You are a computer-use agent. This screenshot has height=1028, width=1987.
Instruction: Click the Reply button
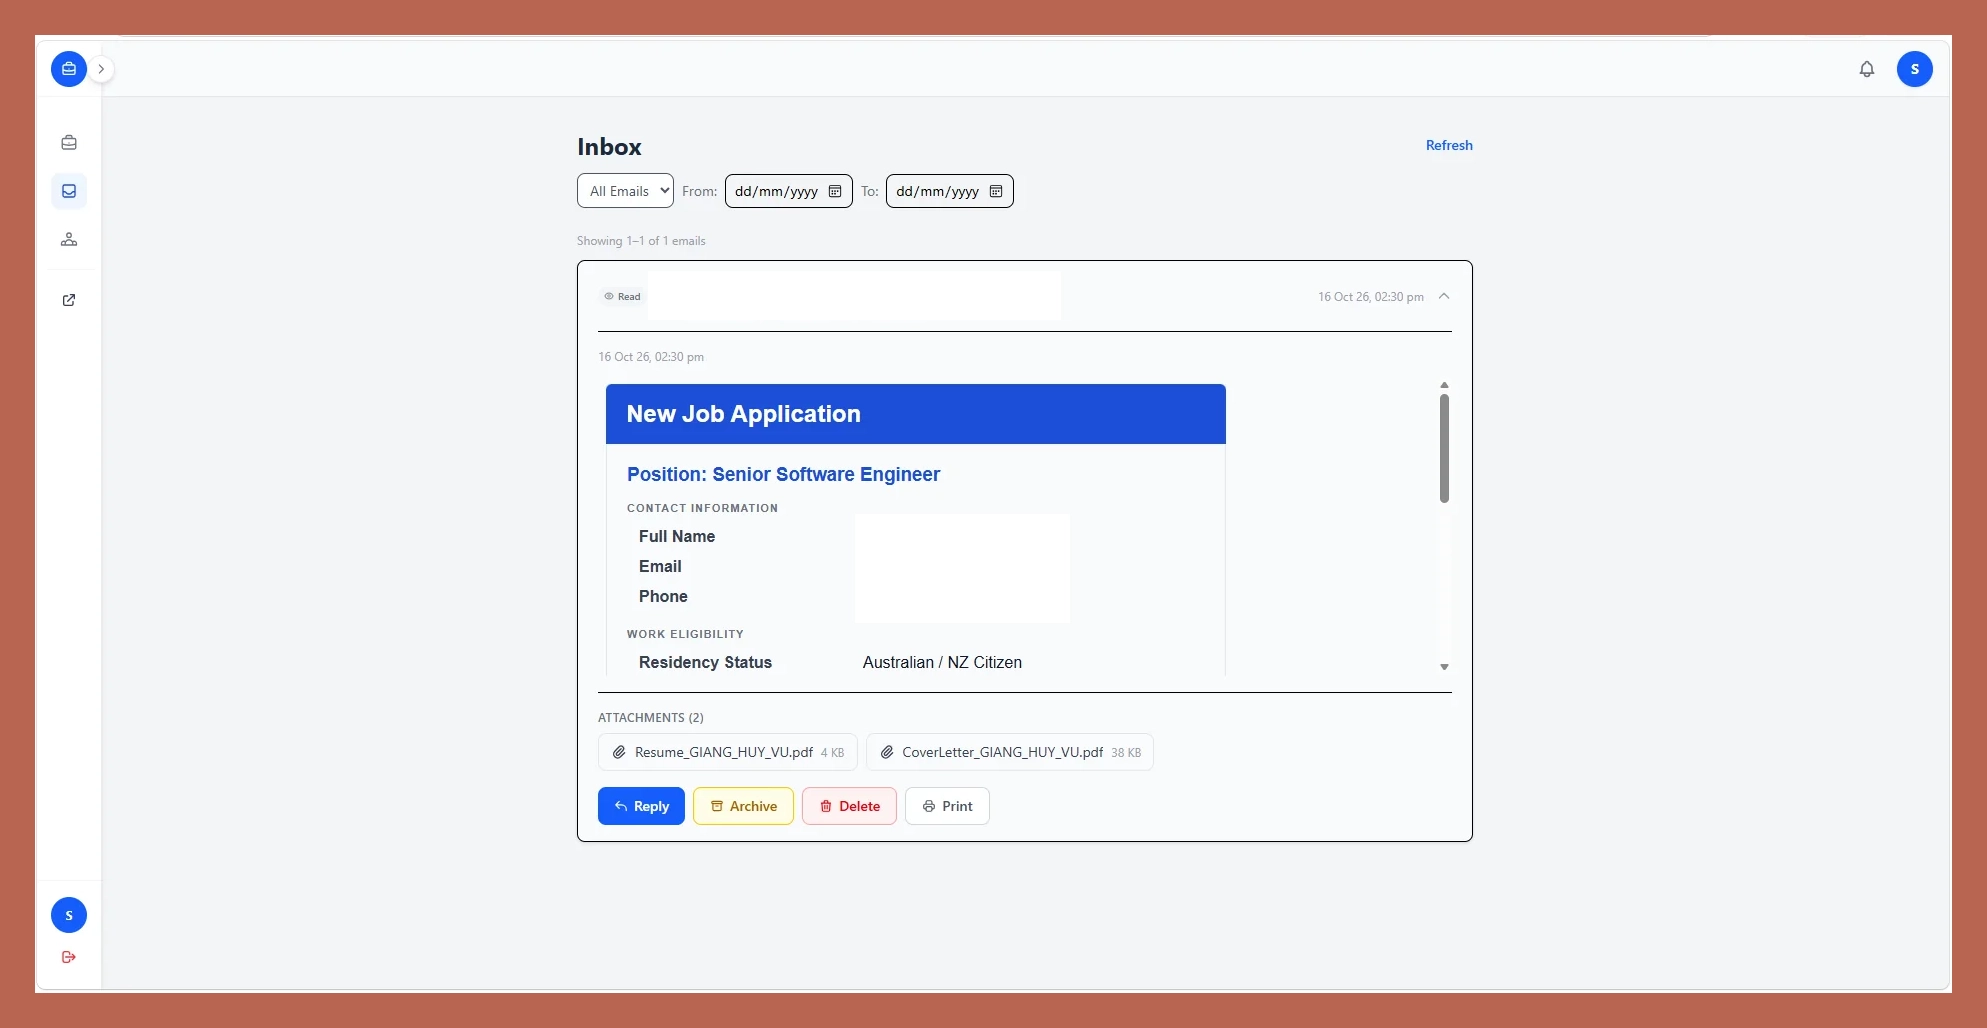tap(641, 806)
